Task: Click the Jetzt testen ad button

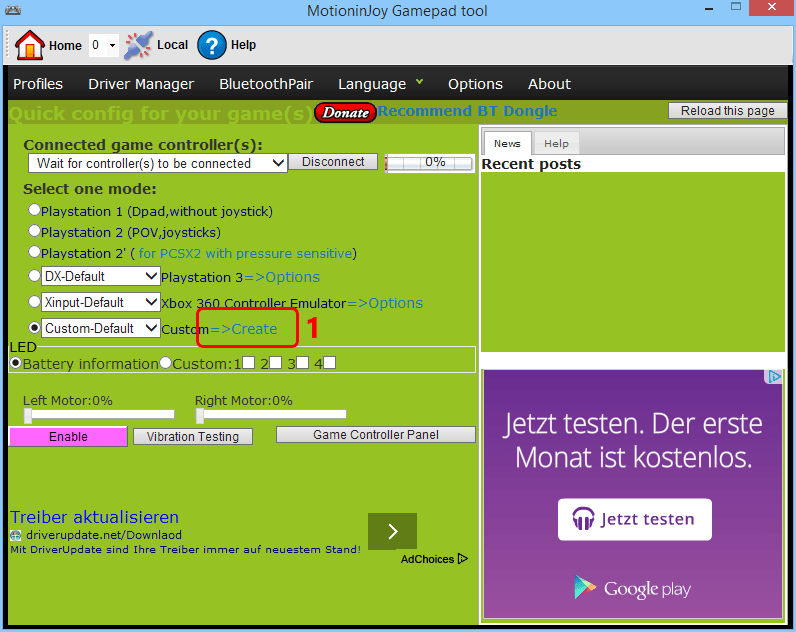Action: pos(635,519)
